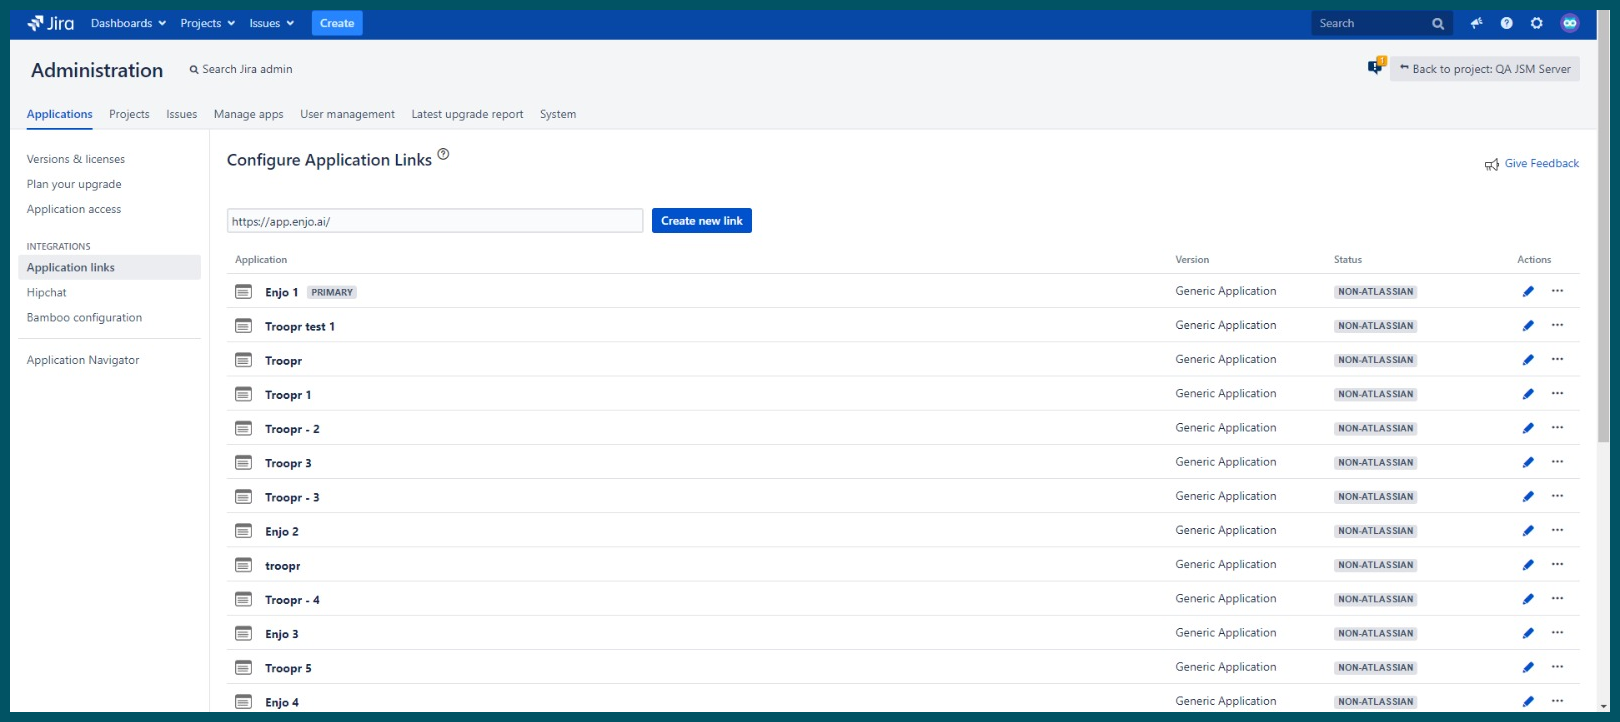Click the application icon for Enjo 1
1620x722 pixels.
point(243,291)
